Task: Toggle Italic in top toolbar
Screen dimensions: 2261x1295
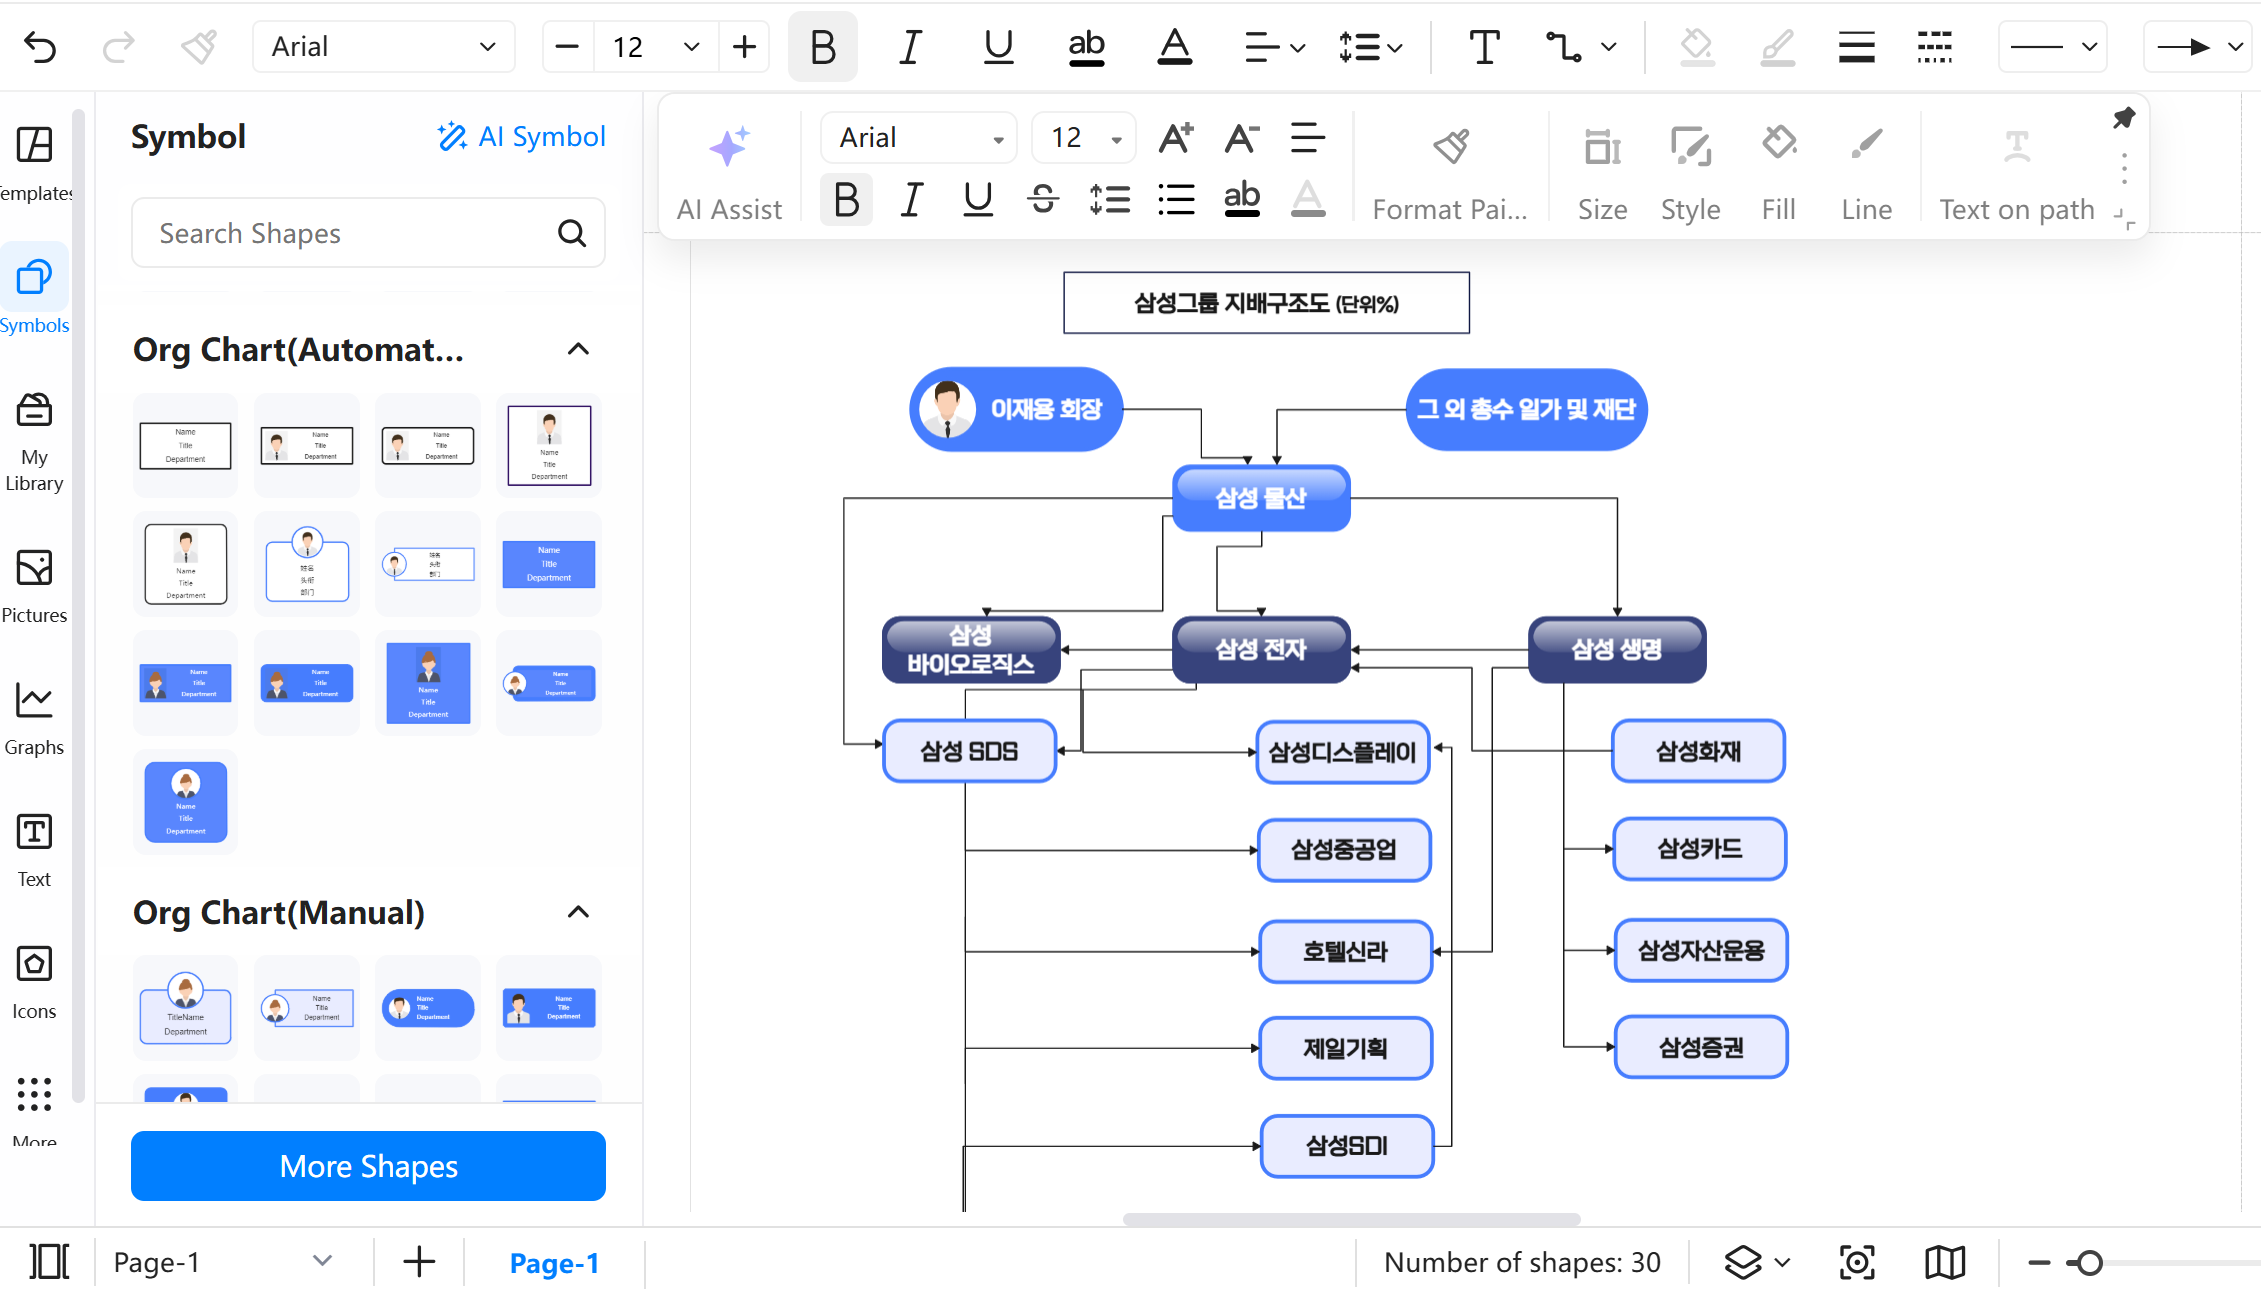Action: (x=909, y=47)
